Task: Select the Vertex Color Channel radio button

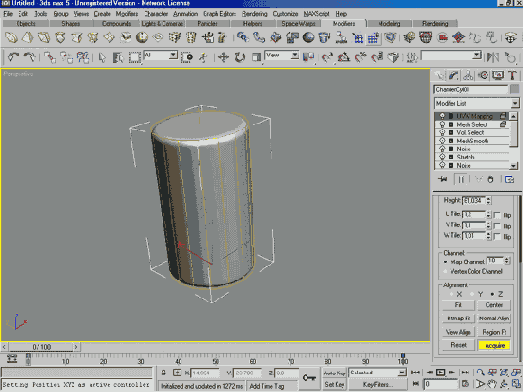Action: click(x=445, y=272)
